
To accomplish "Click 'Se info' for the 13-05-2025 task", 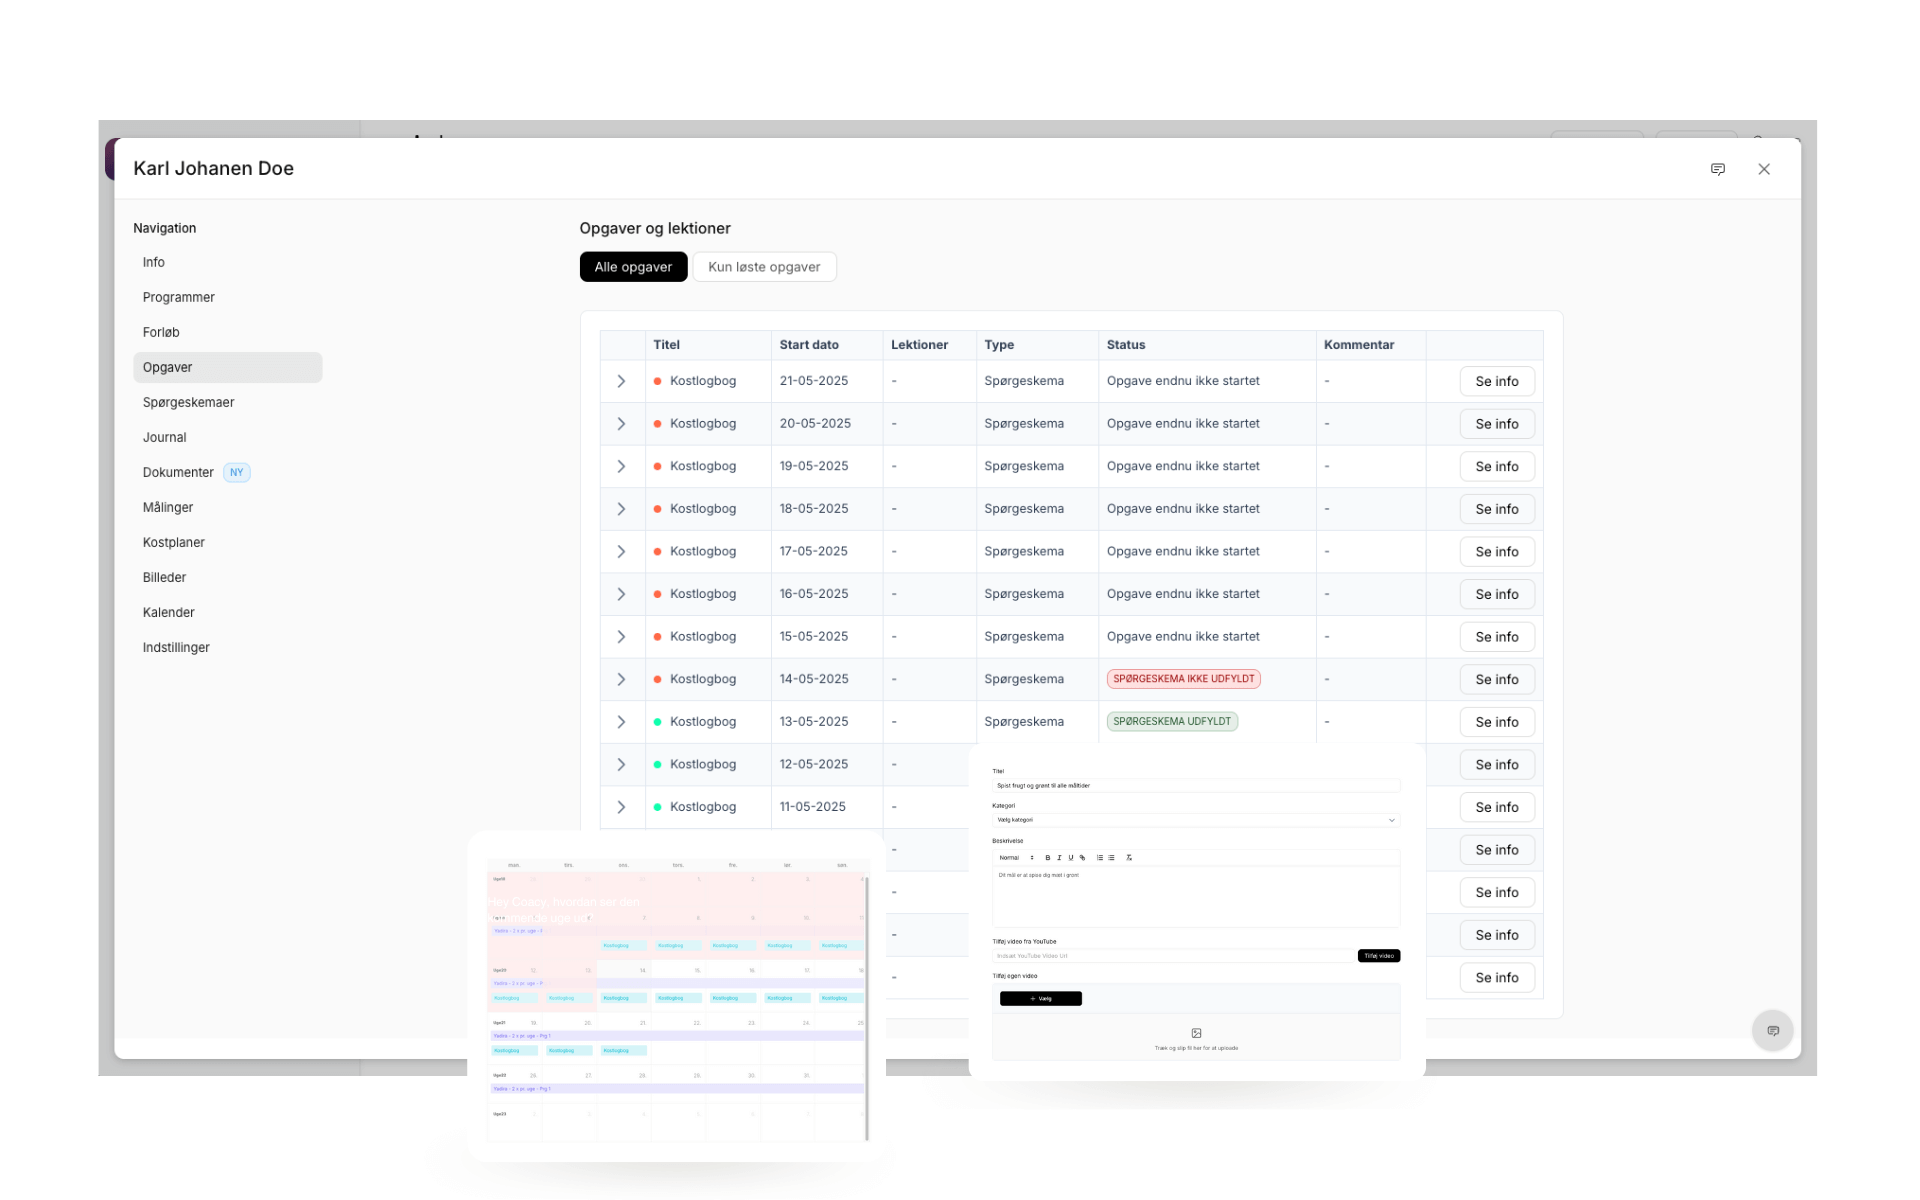I will pos(1496,722).
